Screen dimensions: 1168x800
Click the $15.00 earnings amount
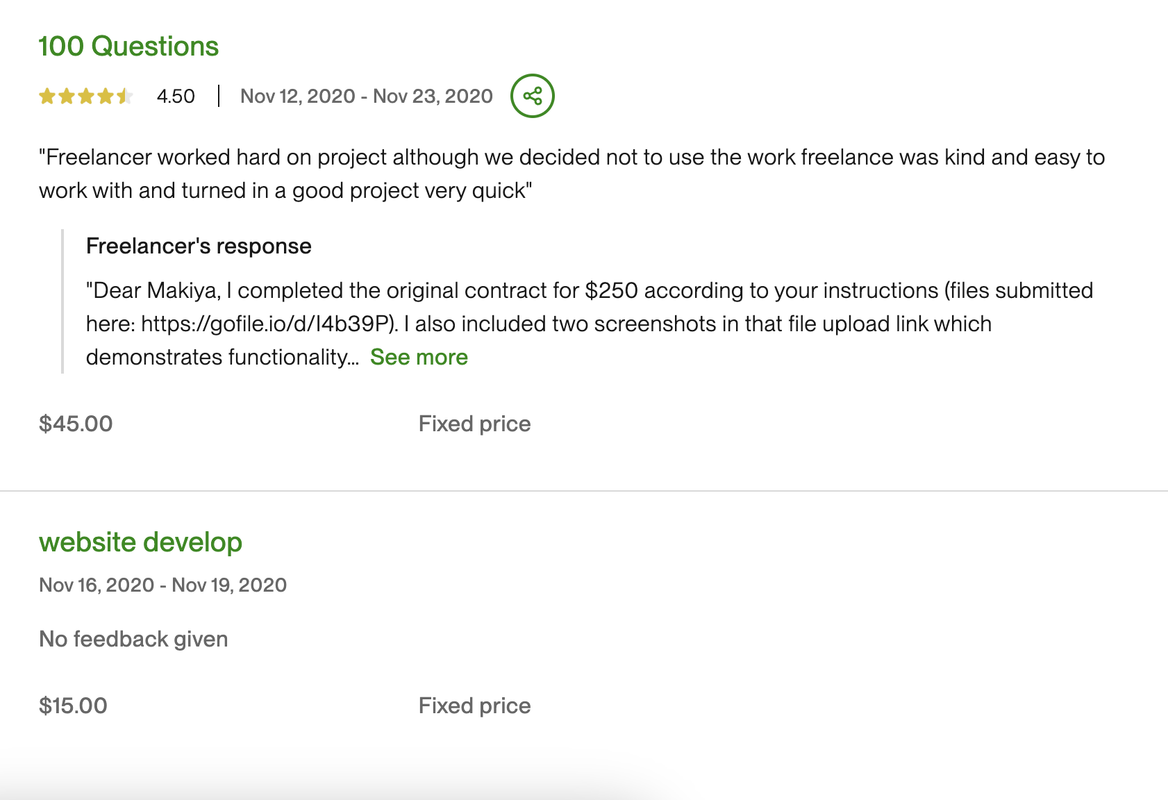73,706
